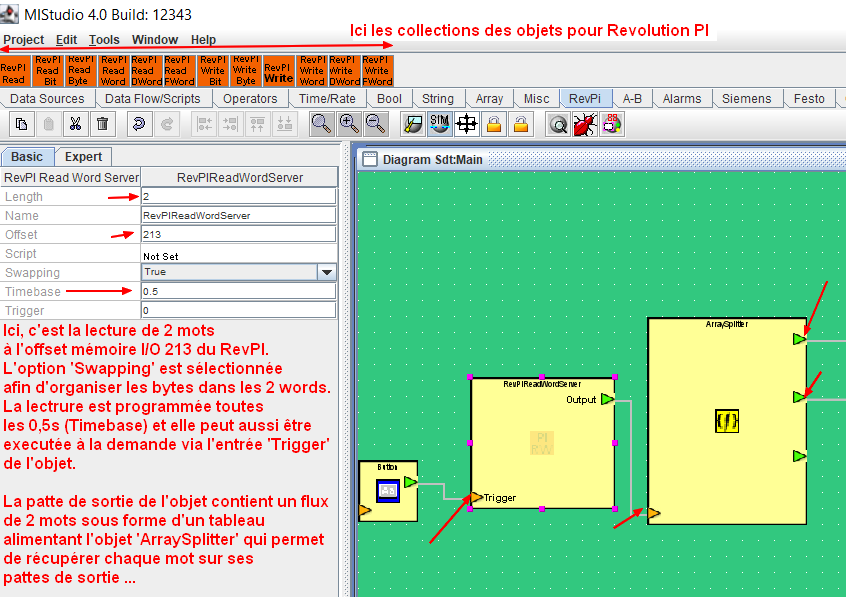The width and height of the screenshot is (847, 599).
Task: Click the align left edges icon
Action: pos(204,125)
